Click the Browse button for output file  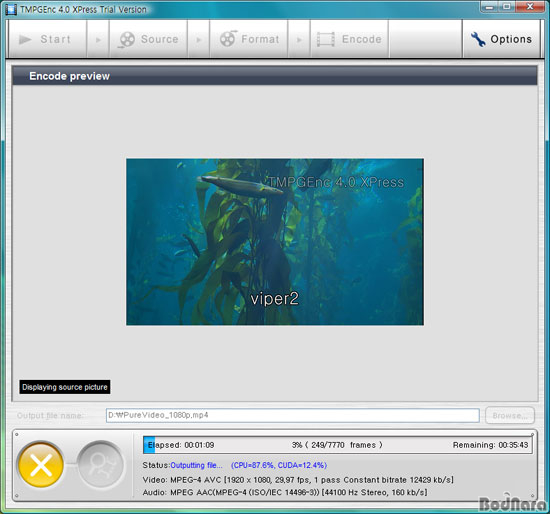510,415
